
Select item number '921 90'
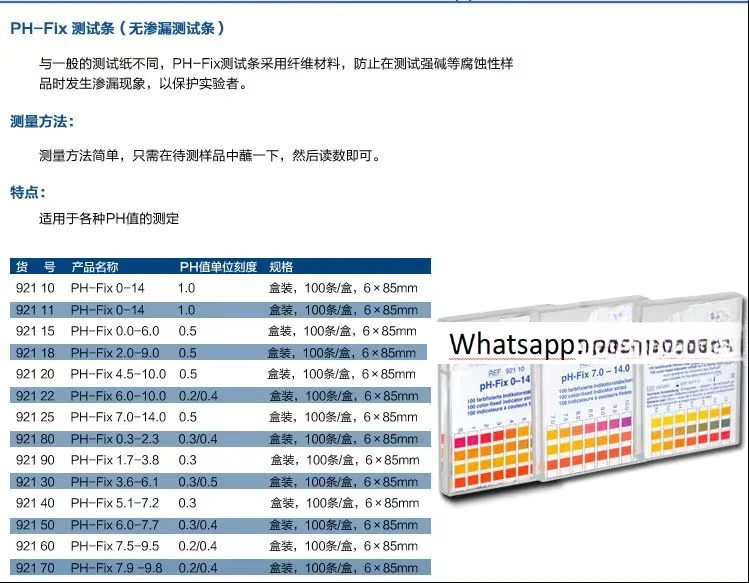pyautogui.click(x=35, y=460)
